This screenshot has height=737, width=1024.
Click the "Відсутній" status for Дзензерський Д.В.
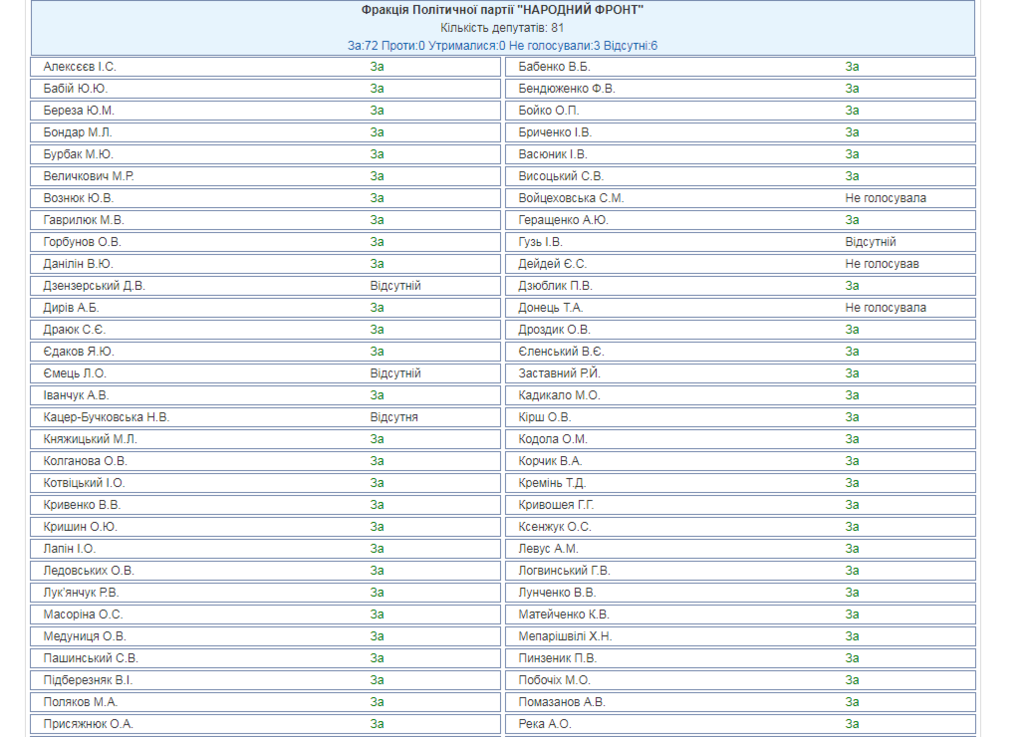395,286
